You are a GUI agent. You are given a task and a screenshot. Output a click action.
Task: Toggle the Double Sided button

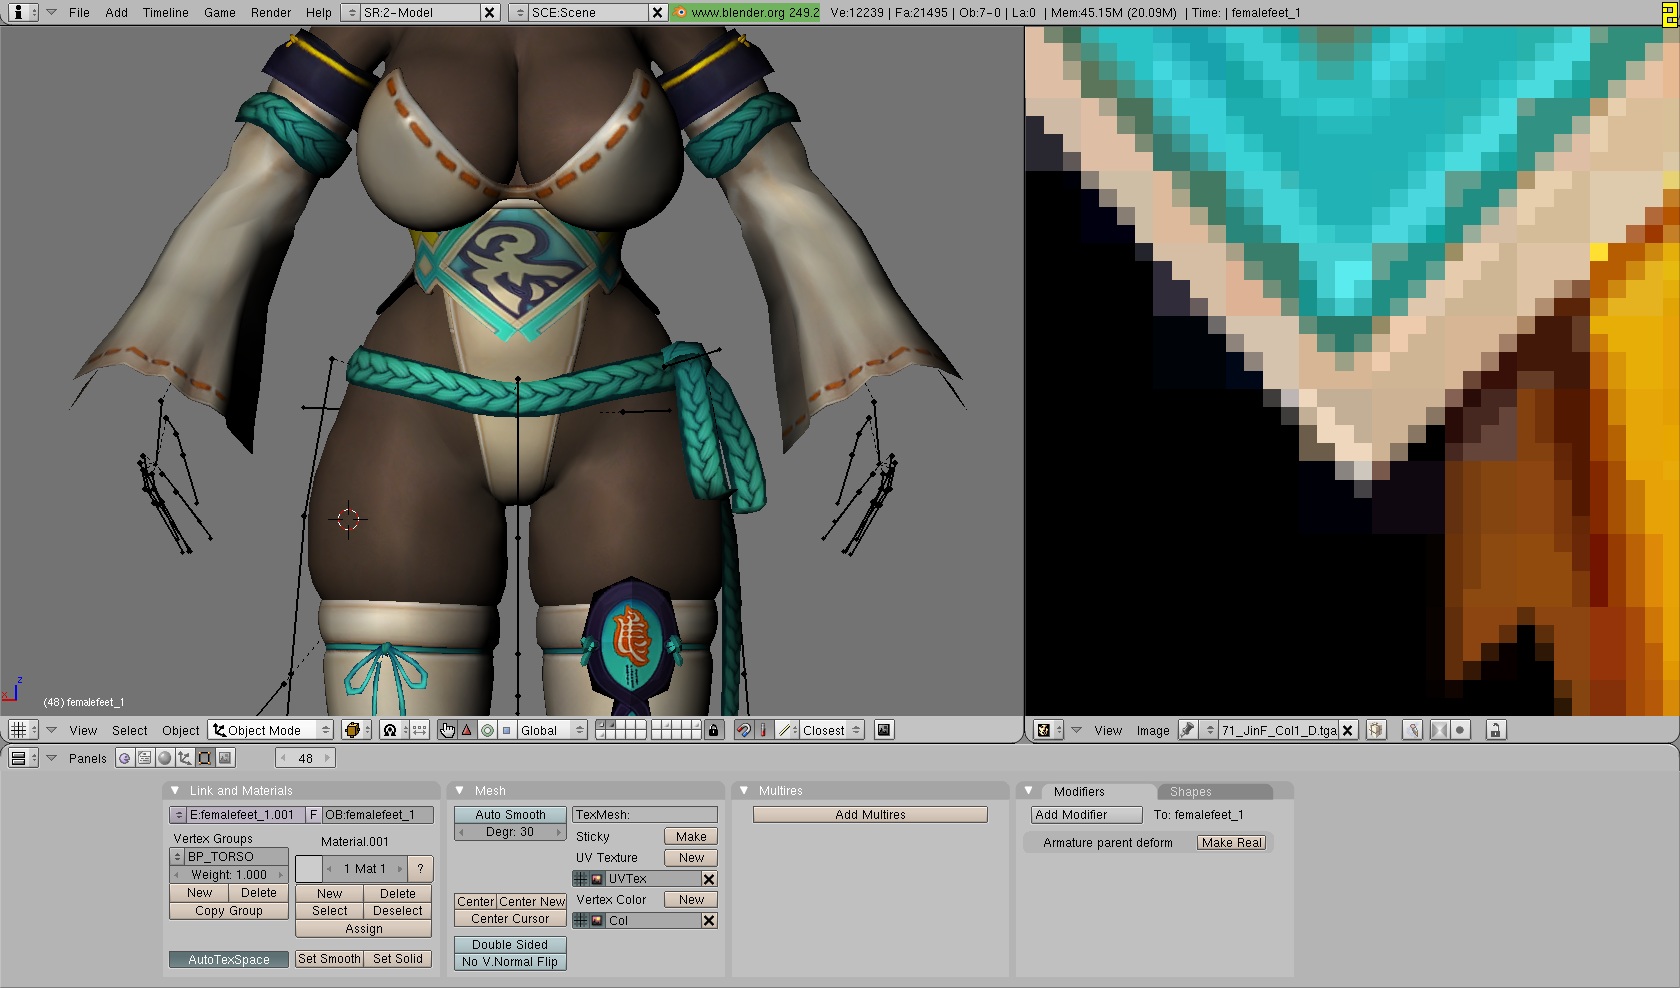pyautogui.click(x=510, y=944)
